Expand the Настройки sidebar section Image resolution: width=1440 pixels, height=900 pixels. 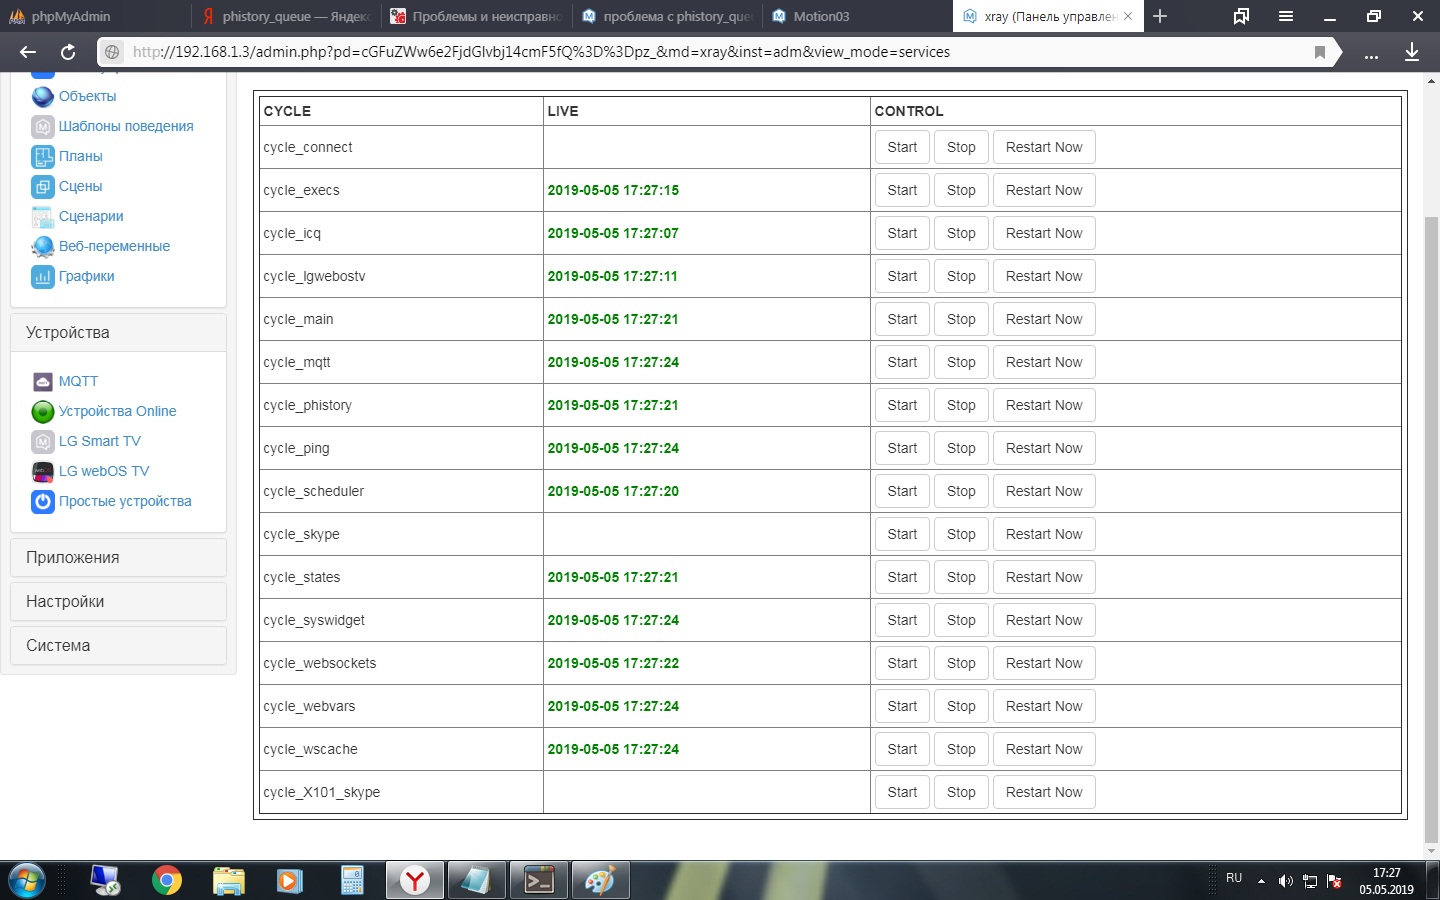(118, 602)
